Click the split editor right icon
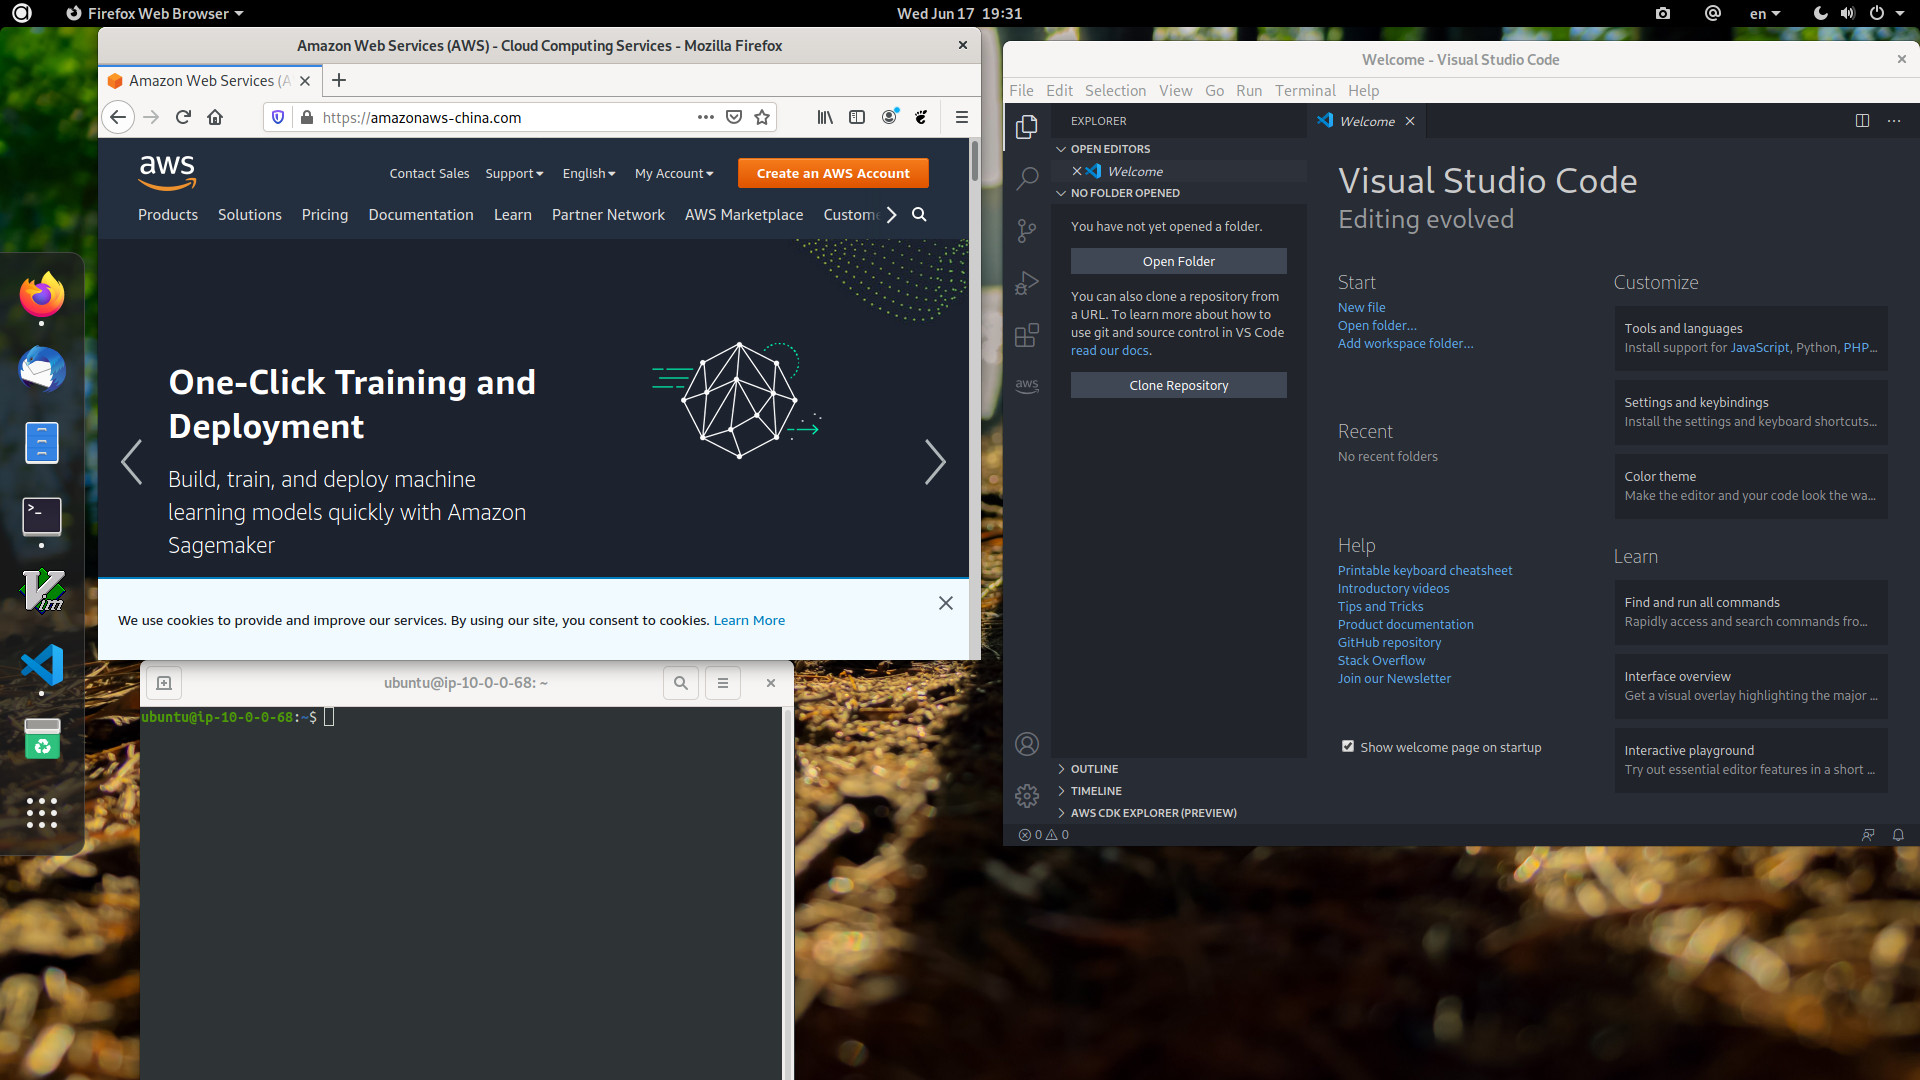 [1862, 121]
